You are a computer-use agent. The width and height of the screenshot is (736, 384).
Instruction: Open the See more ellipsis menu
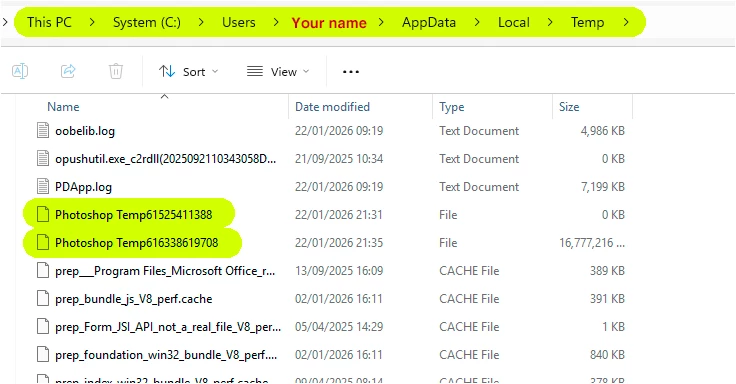[351, 72]
